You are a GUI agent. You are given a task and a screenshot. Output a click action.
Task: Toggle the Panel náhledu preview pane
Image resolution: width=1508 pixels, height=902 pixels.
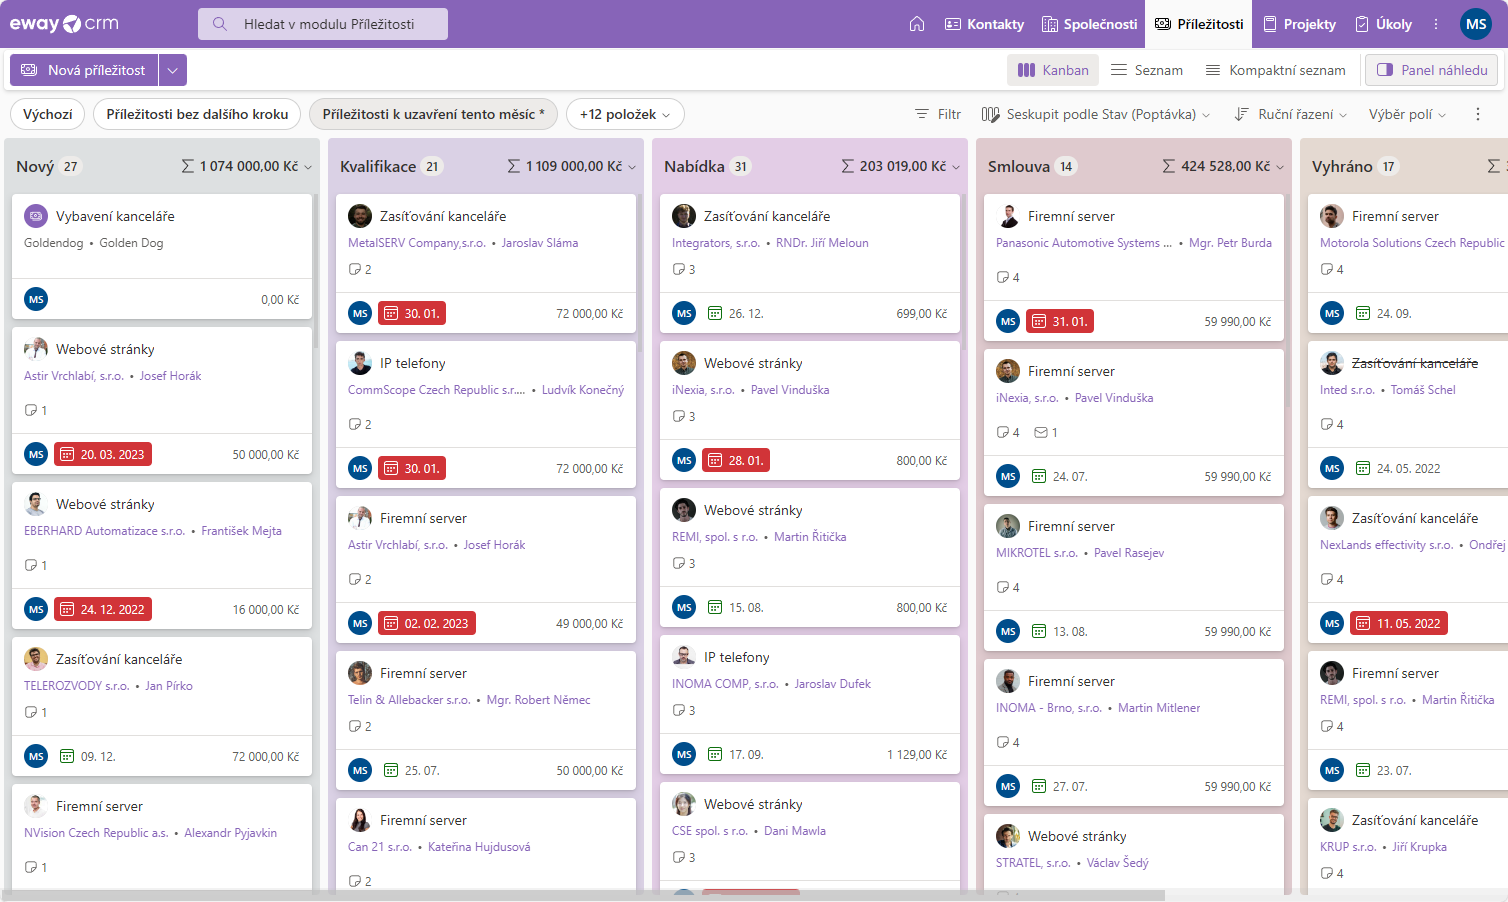pyautogui.click(x=1433, y=70)
